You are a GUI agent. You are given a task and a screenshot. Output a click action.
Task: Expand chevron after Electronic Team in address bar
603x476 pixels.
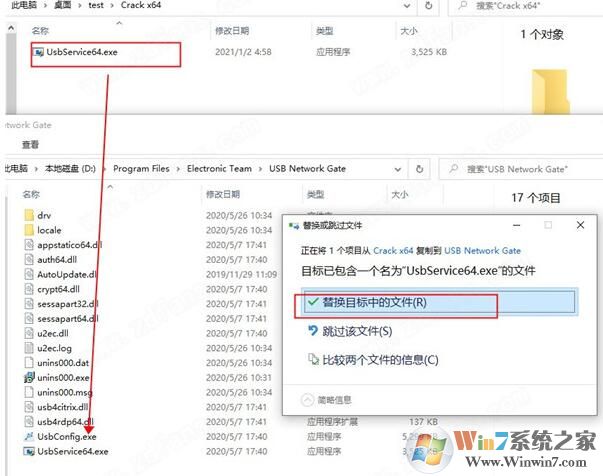coord(260,169)
